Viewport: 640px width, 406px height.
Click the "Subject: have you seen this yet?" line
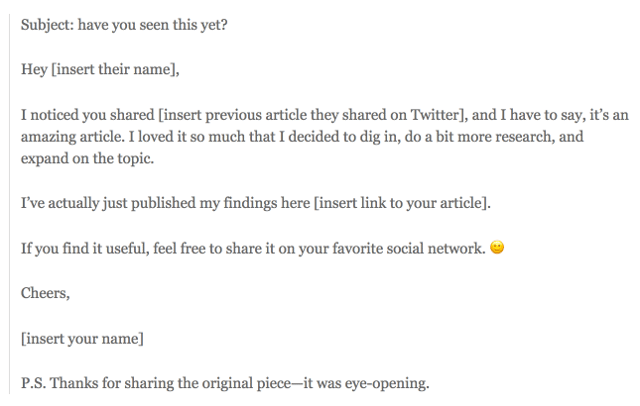point(124,25)
